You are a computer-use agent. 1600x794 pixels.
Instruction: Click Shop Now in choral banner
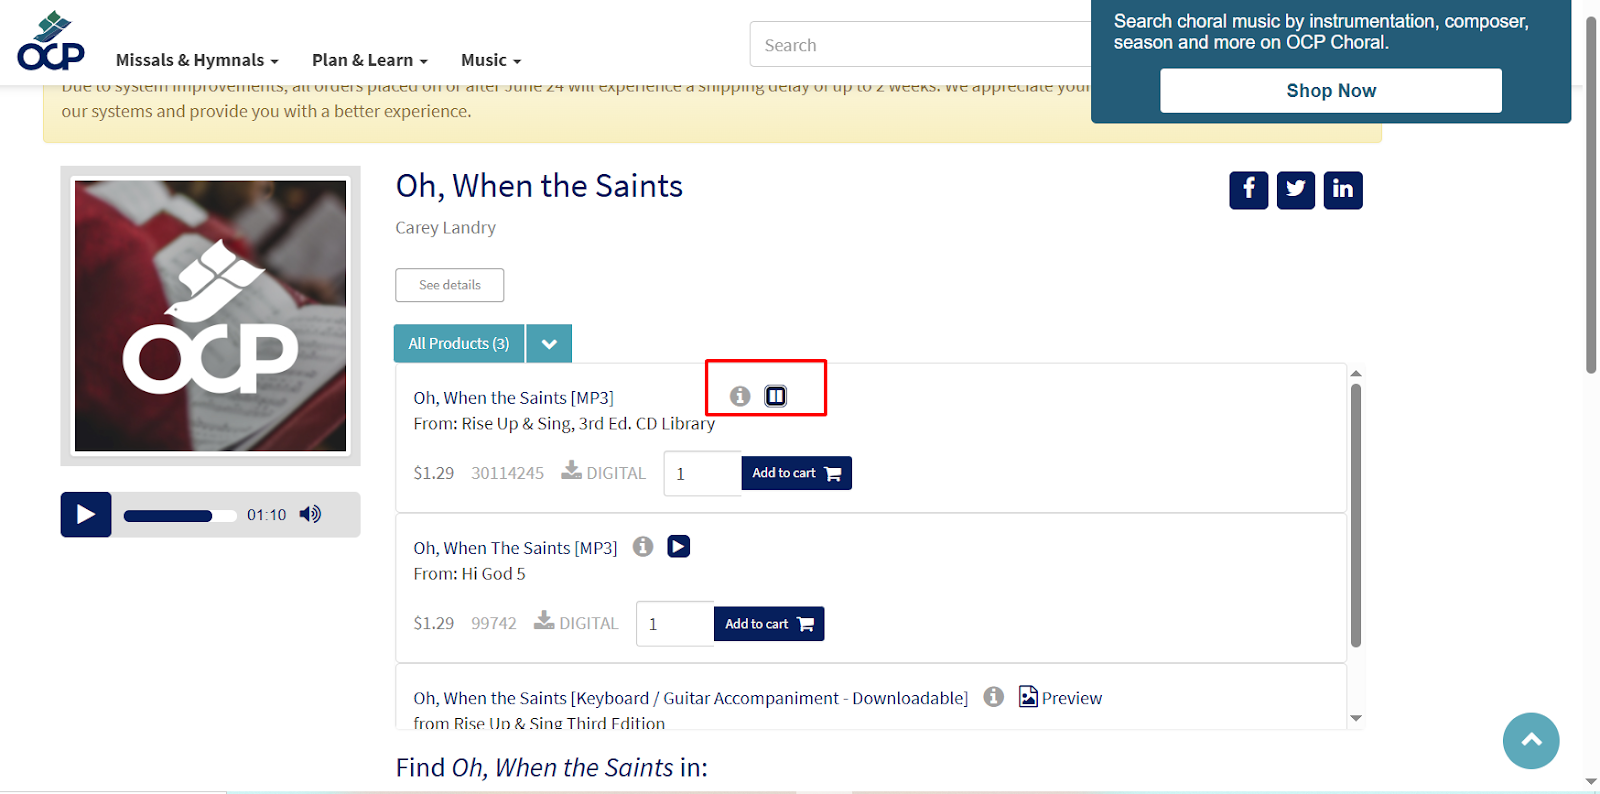[1331, 91]
